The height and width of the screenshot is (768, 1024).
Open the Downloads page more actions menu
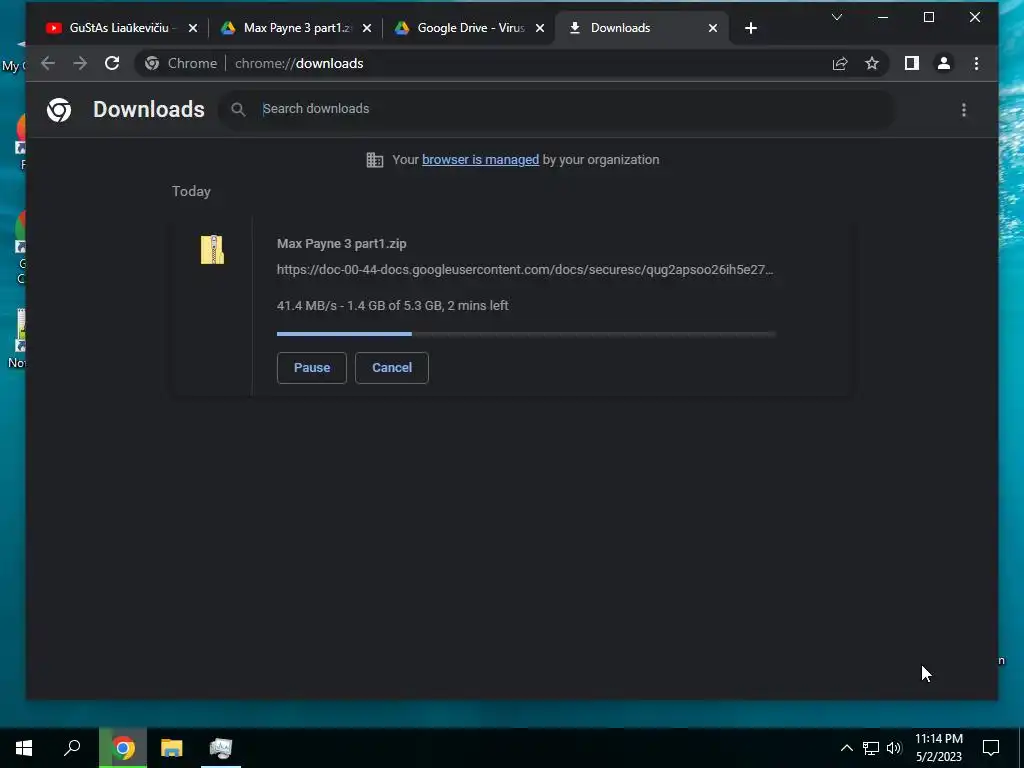(964, 110)
